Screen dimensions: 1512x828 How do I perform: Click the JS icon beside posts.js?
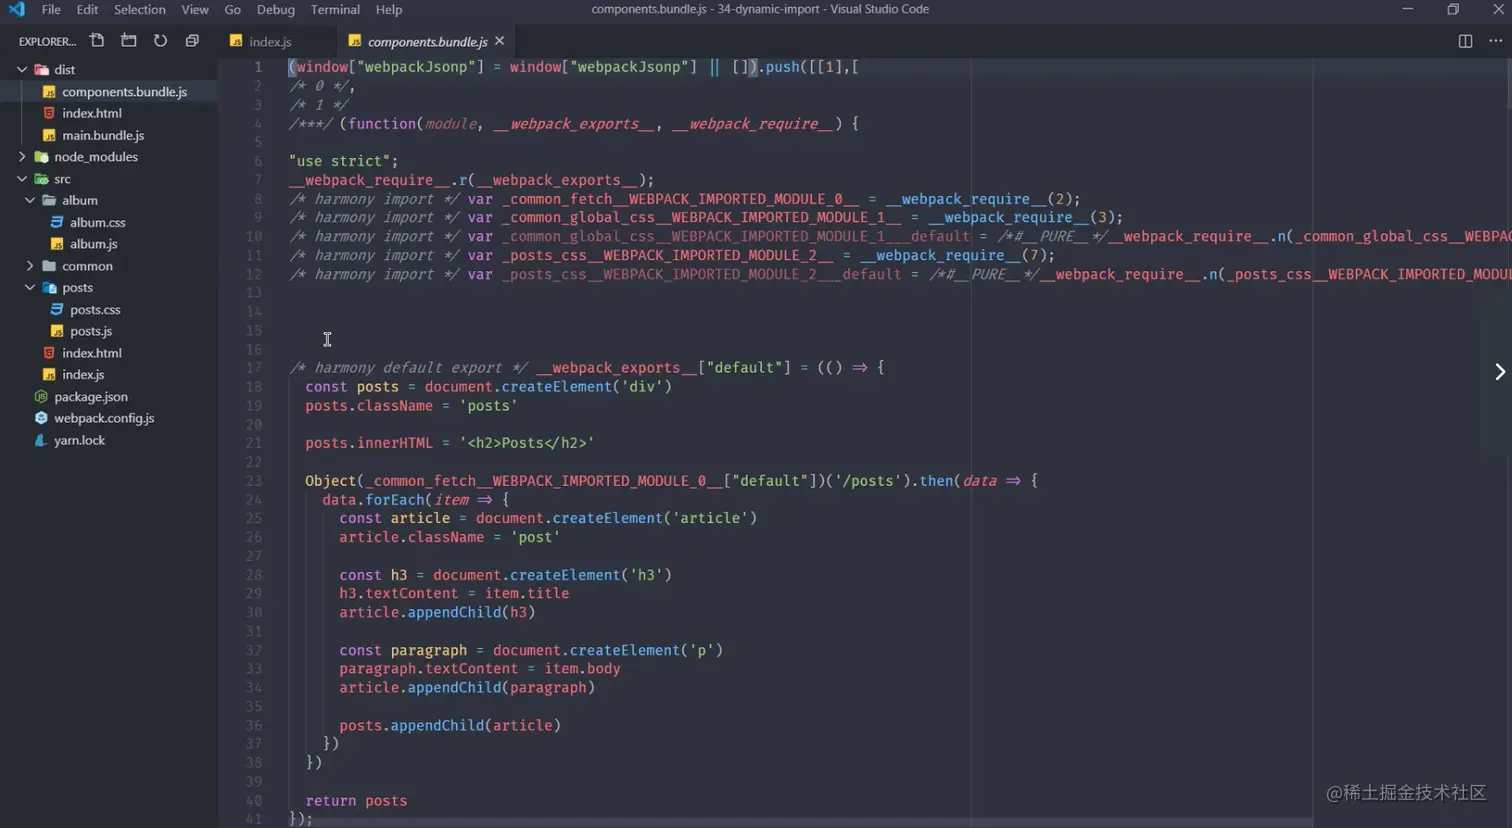point(57,331)
